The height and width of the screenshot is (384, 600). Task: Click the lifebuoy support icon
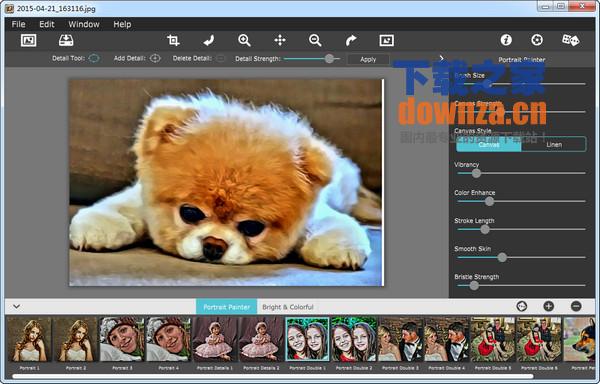(537, 40)
